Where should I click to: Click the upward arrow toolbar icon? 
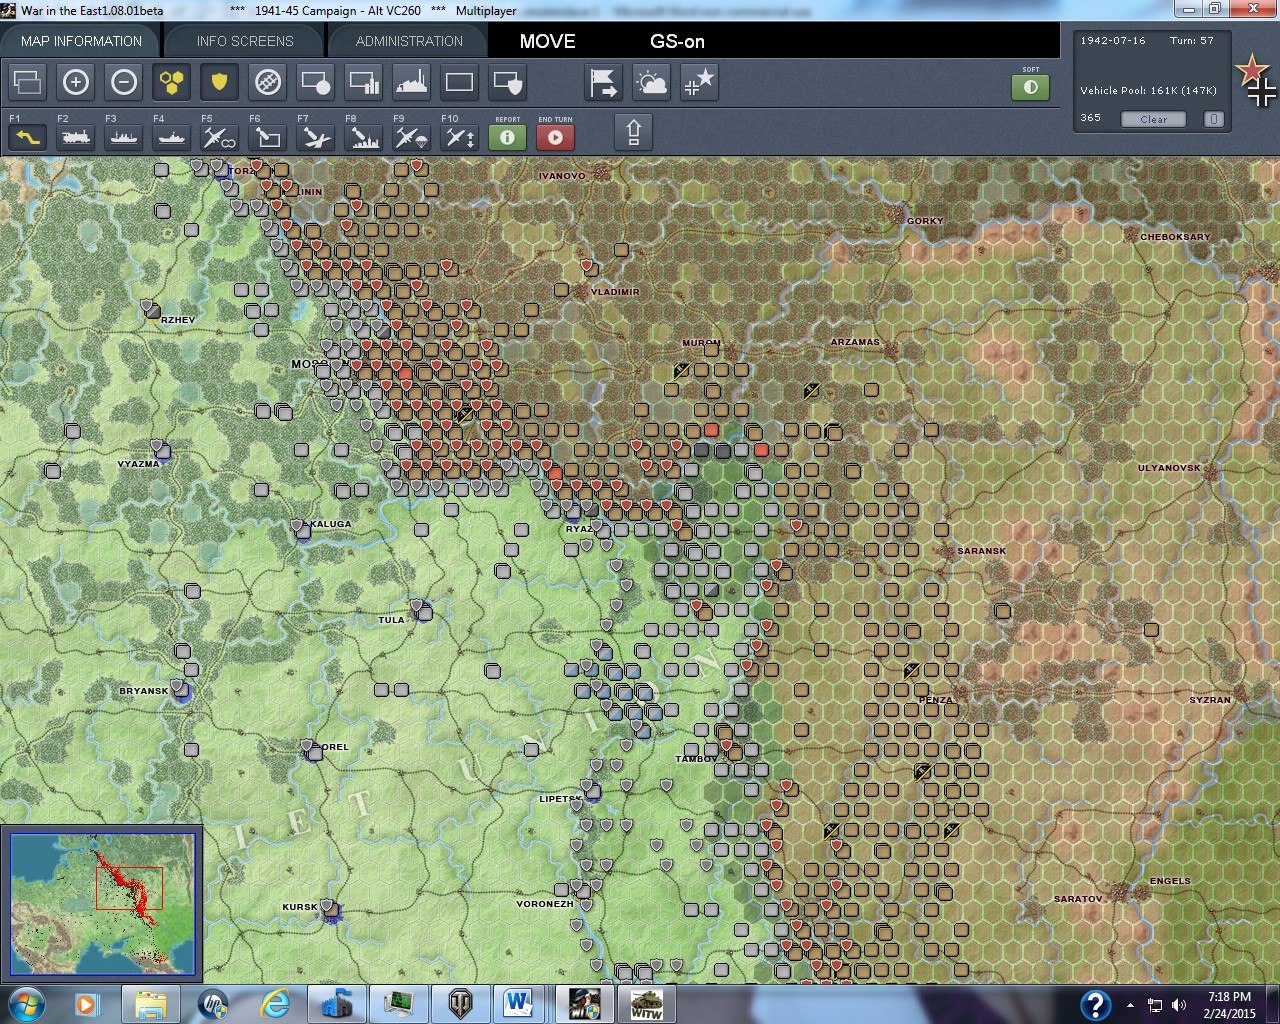pos(633,132)
